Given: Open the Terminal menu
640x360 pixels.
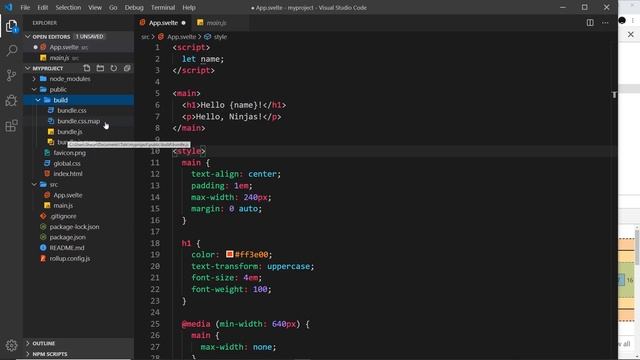Looking at the screenshot, I should click(x=163, y=7).
